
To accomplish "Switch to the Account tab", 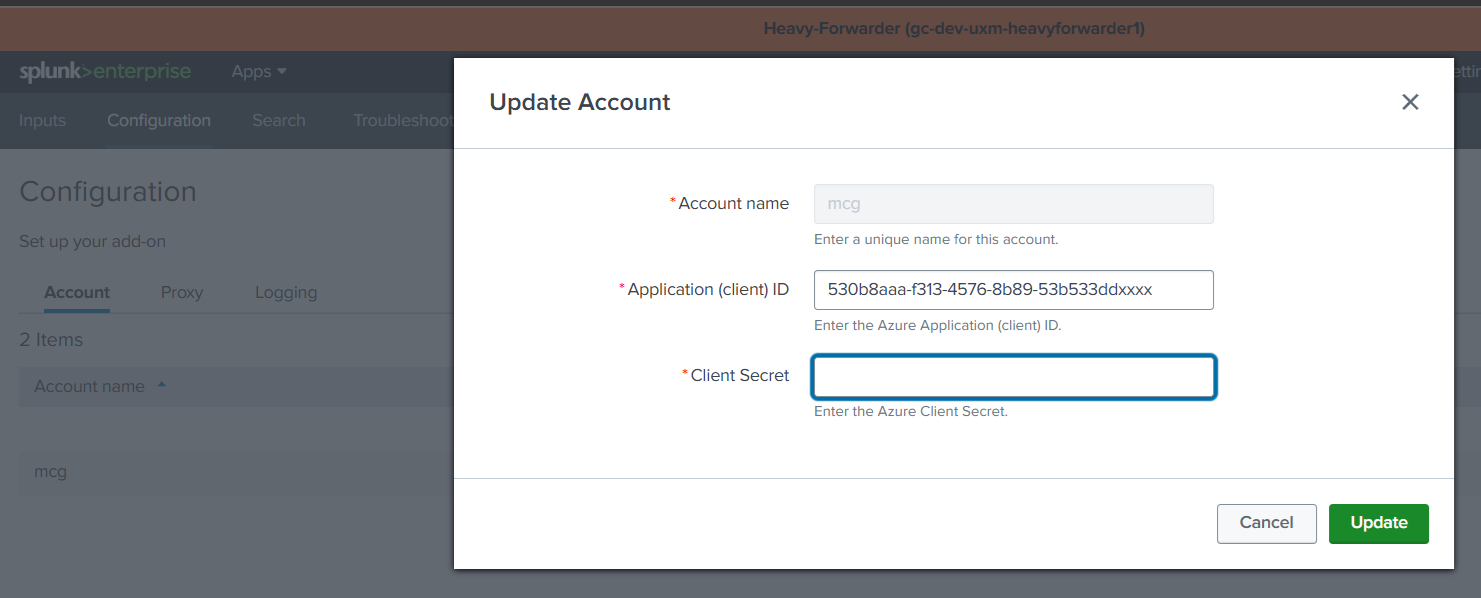I will click(x=77, y=293).
